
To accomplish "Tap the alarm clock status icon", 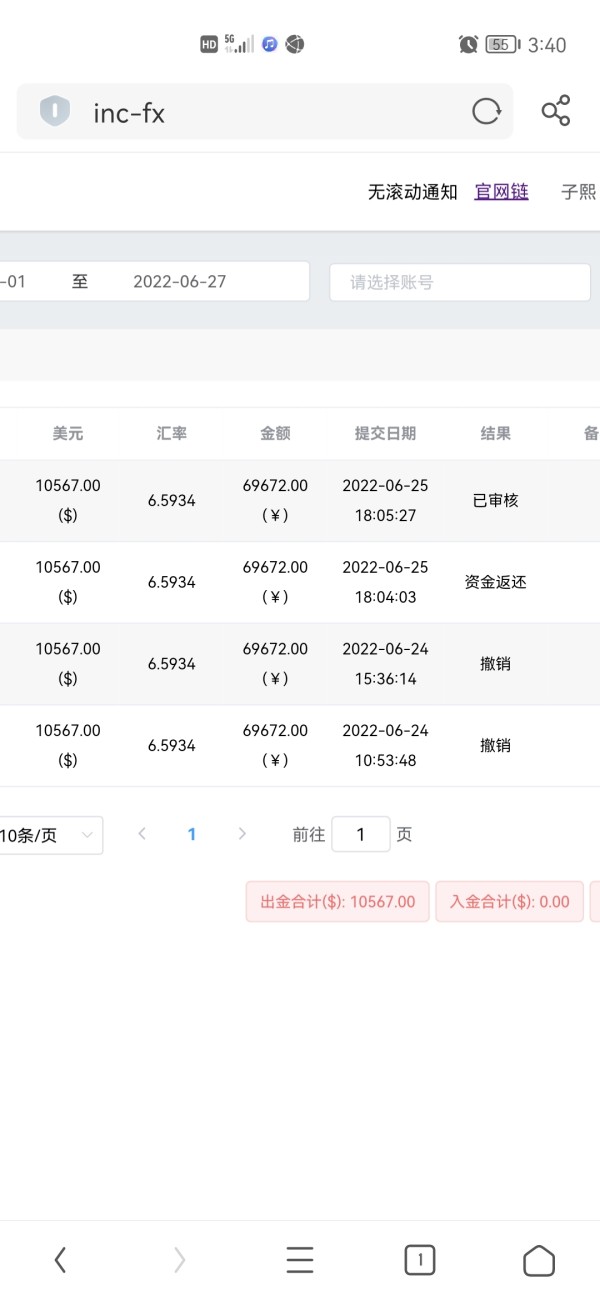I will [x=468, y=44].
